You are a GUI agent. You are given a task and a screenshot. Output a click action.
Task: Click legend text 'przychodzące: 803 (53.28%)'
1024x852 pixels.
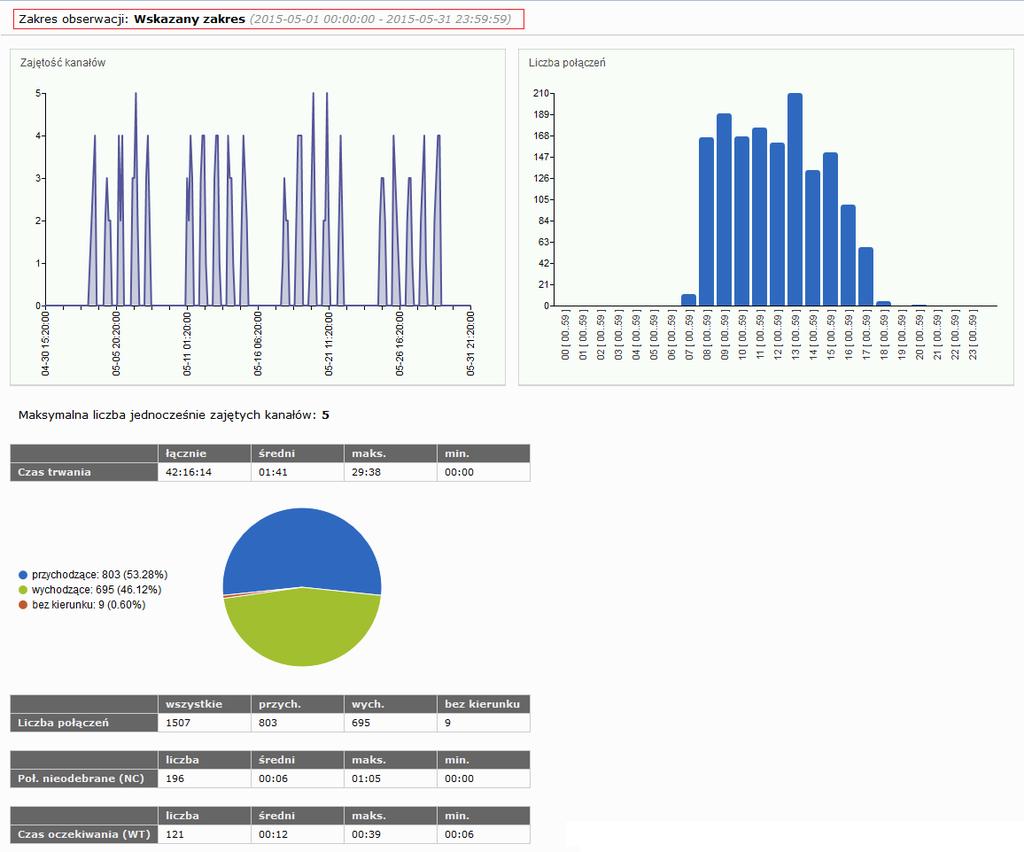100,575
